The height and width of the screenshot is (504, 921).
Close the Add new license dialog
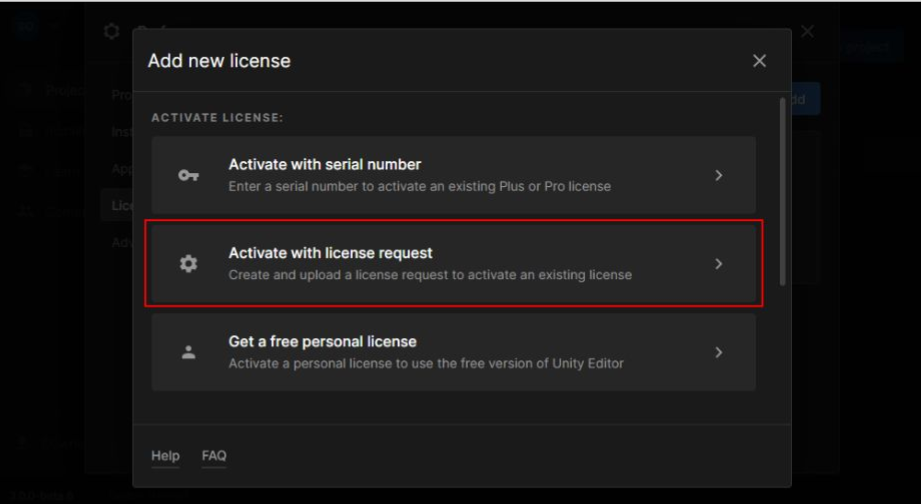759,61
